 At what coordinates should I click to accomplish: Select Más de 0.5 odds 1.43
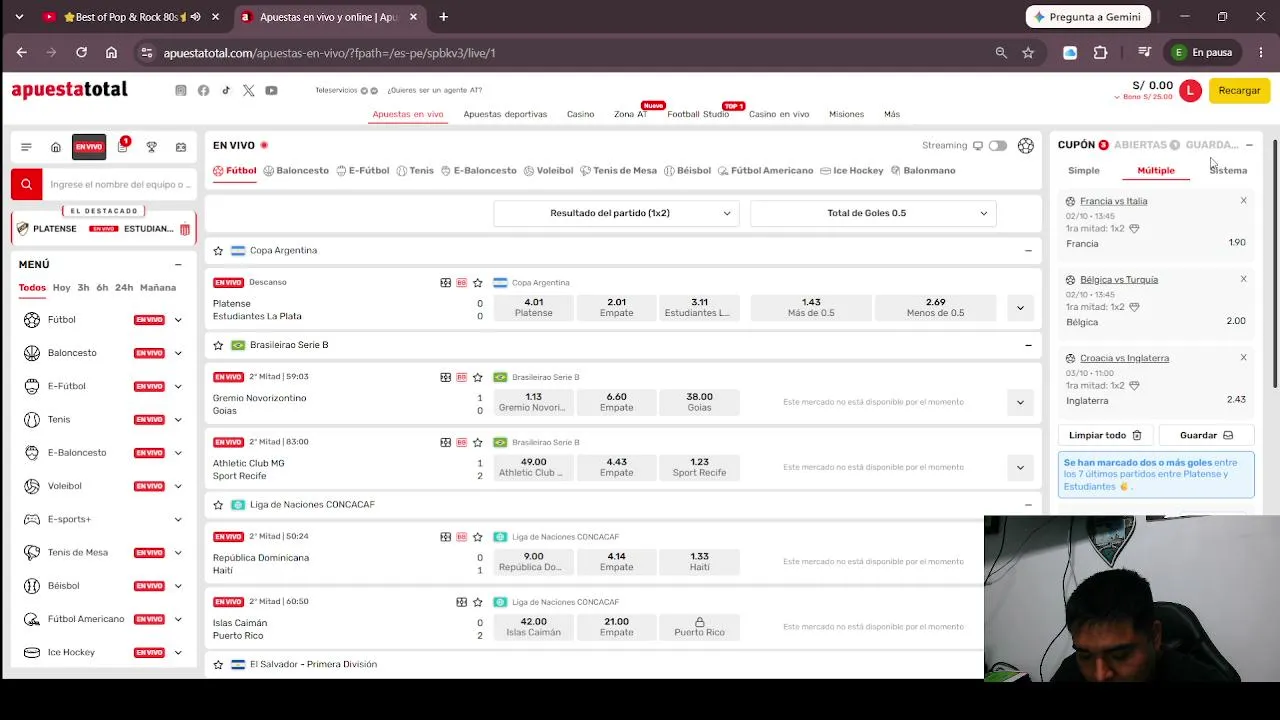811,307
